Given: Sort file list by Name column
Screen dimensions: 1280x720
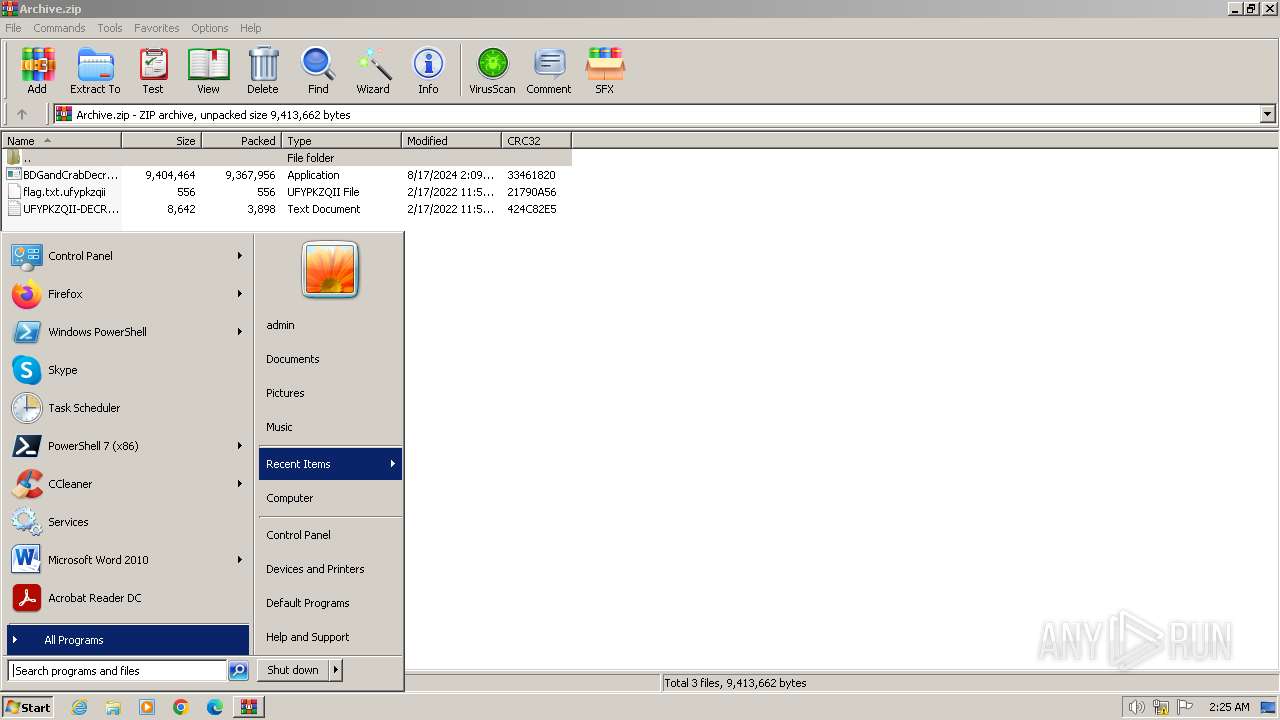Looking at the screenshot, I should pyautogui.click(x=61, y=141).
